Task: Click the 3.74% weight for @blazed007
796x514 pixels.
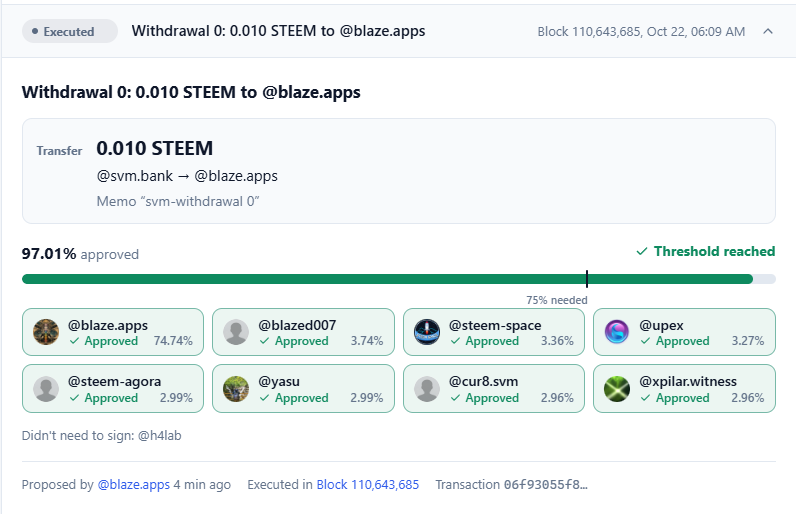Action: coord(367,341)
